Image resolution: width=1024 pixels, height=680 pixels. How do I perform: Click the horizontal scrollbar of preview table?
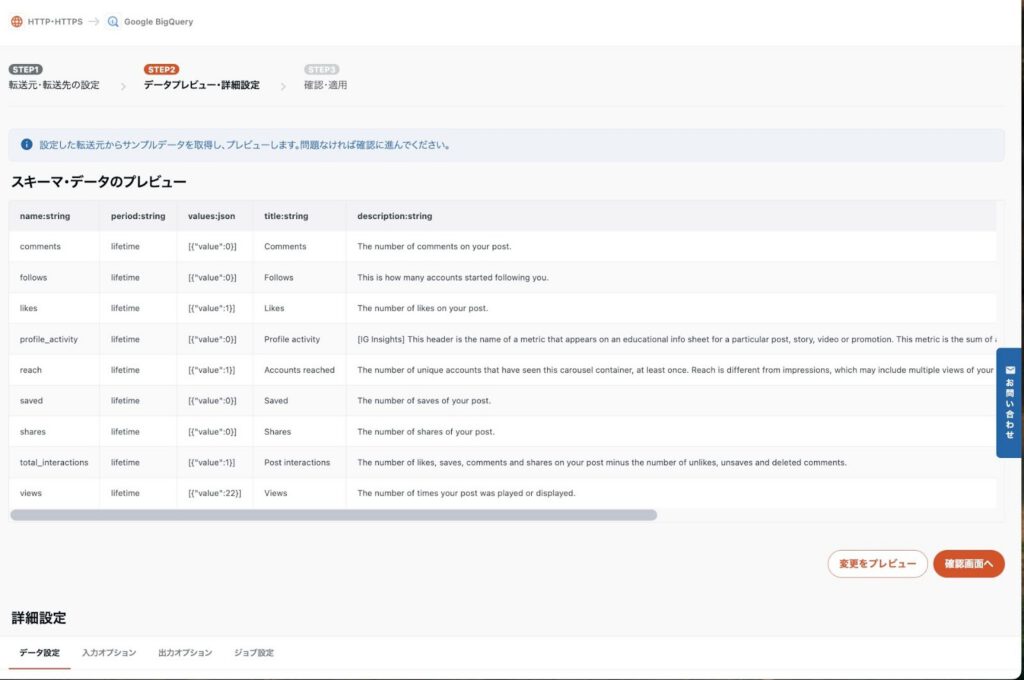pos(333,515)
